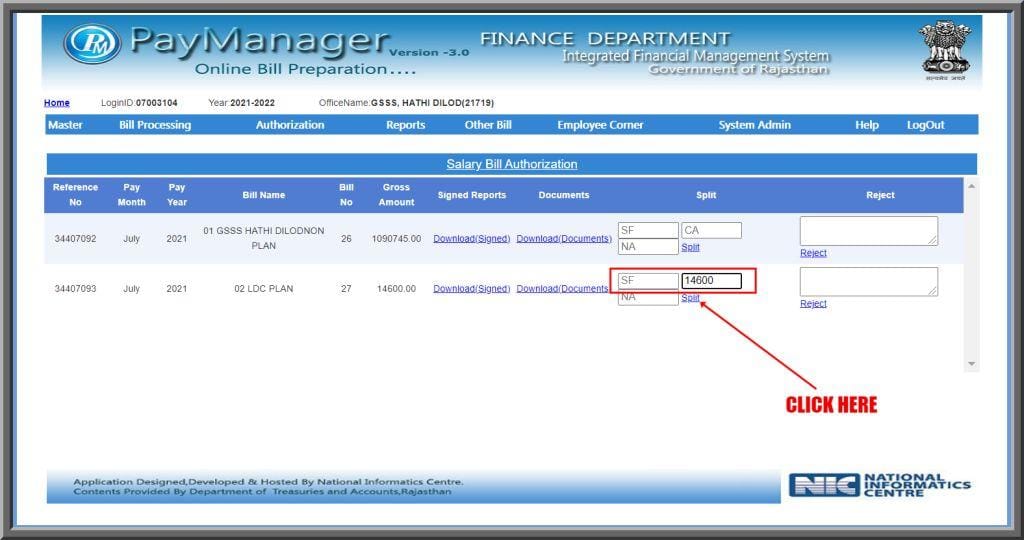Viewport: 1024px width, 540px height.
Task: Click gross amount 14600.00
Action: (x=396, y=289)
